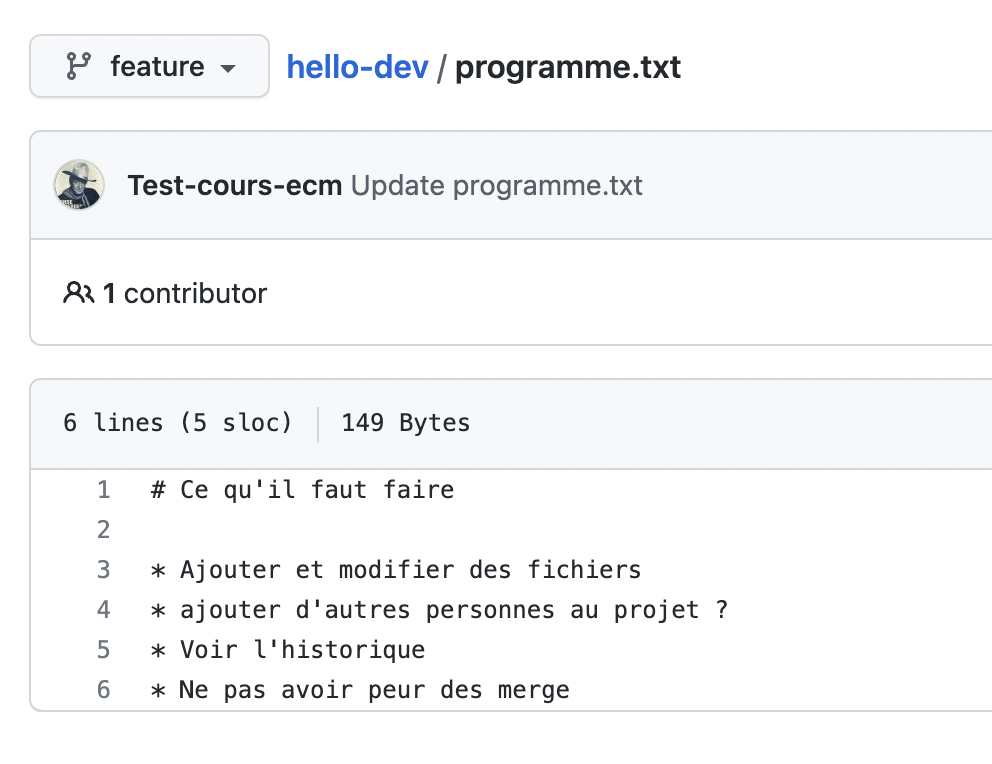
Task: Open the feature branch dropdown
Action: 150,67
